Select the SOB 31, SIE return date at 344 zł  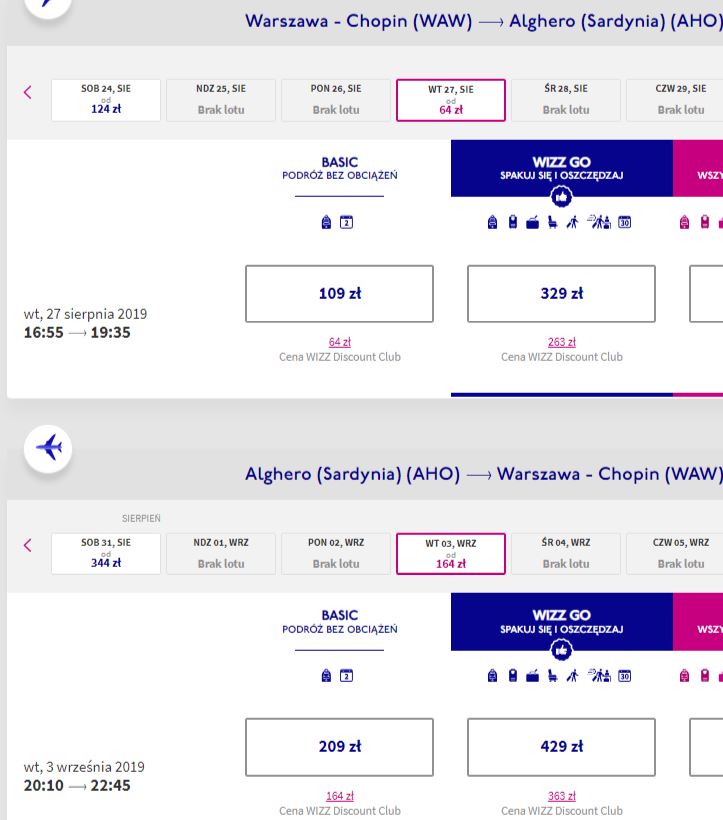coord(106,553)
